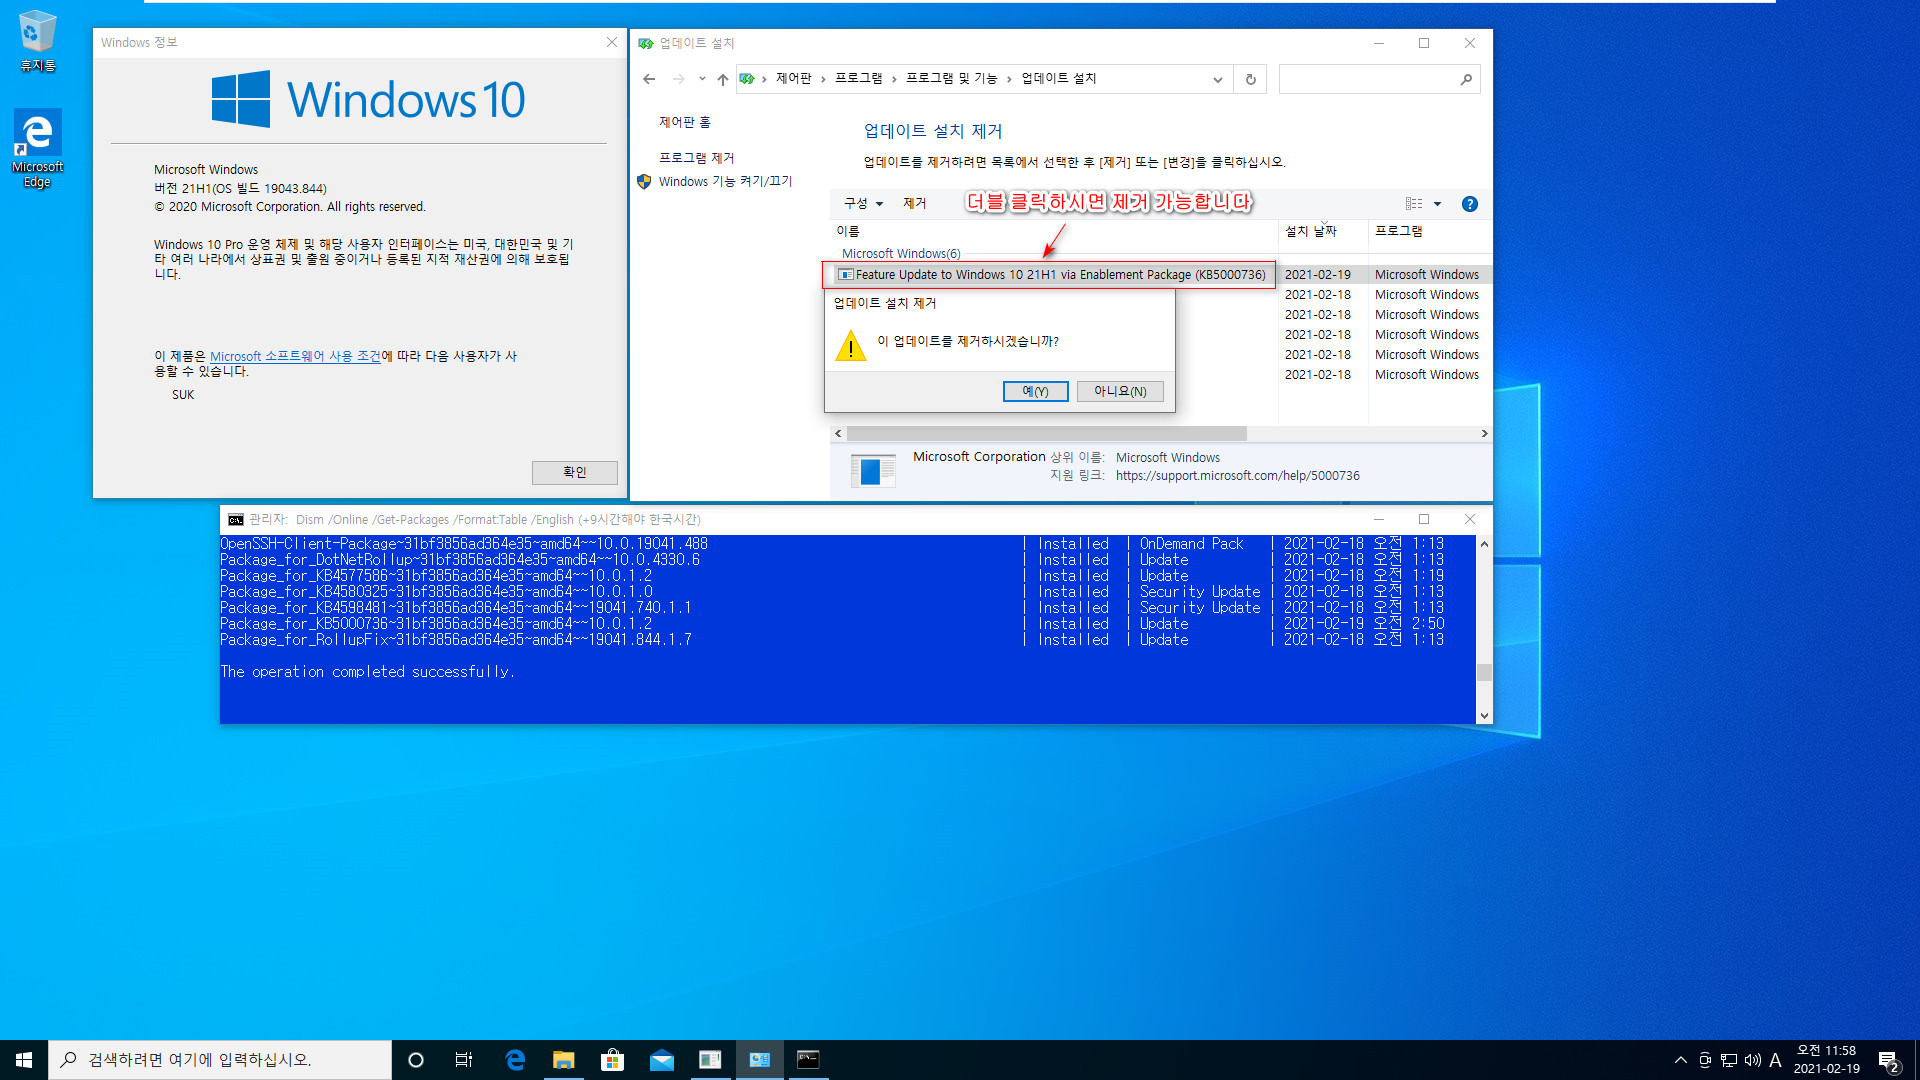
Task: Open the 구성 organize dropdown
Action: point(863,204)
